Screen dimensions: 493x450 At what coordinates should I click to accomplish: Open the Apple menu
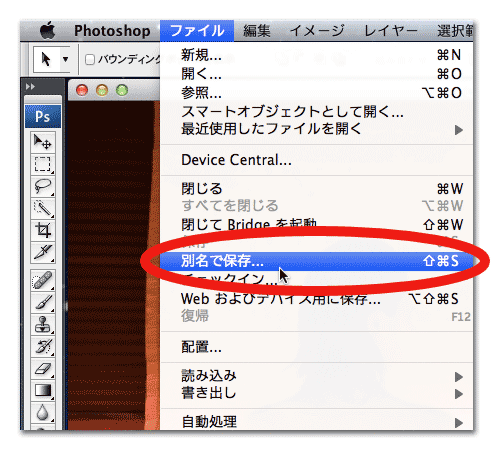pos(48,31)
